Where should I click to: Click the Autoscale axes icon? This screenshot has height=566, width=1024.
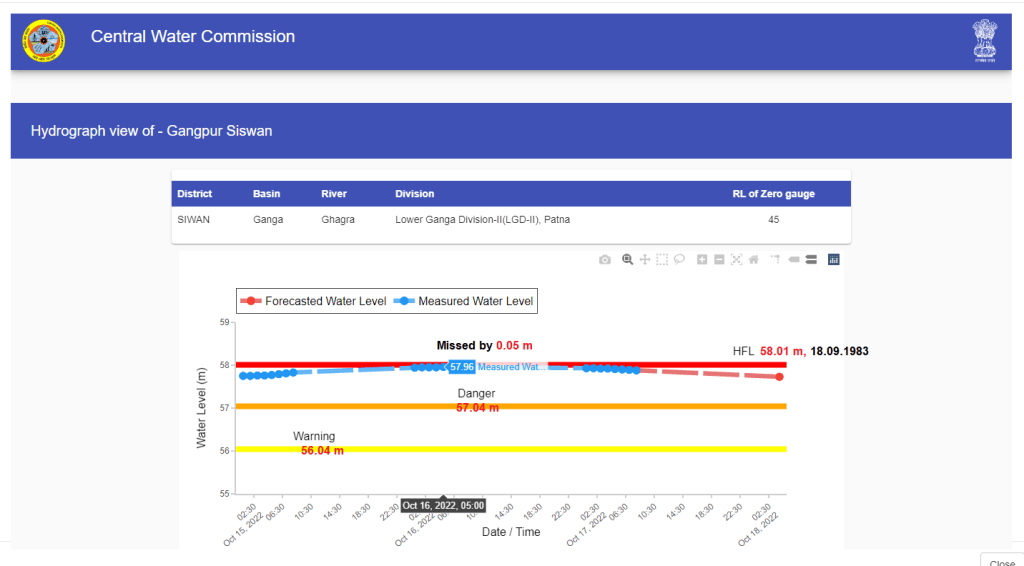point(736,260)
